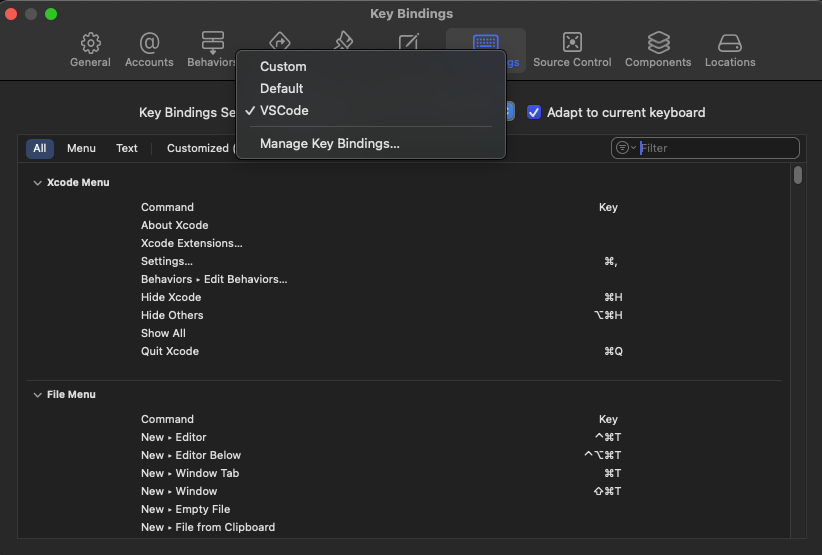The width and height of the screenshot is (822, 555).
Task: Click the ⌘Q key binding cell
Action: pyautogui.click(x=613, y=351)
